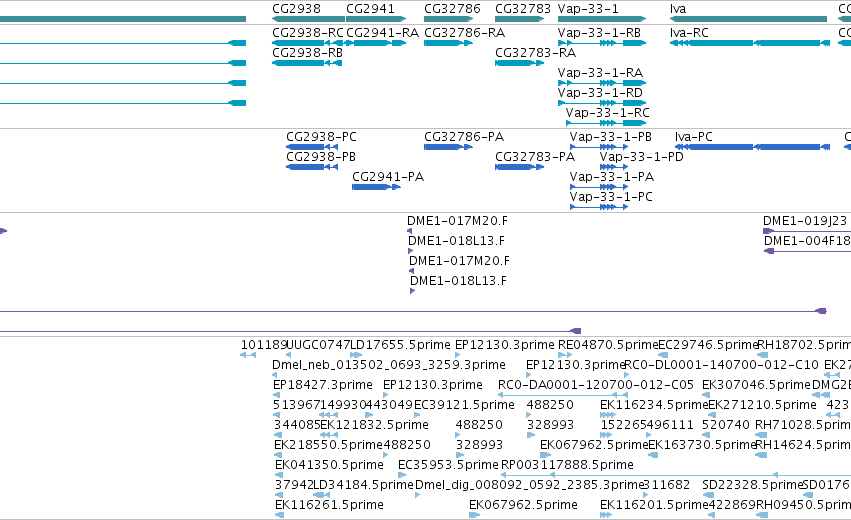Click the CG32783 gene label

coord(523,9)
